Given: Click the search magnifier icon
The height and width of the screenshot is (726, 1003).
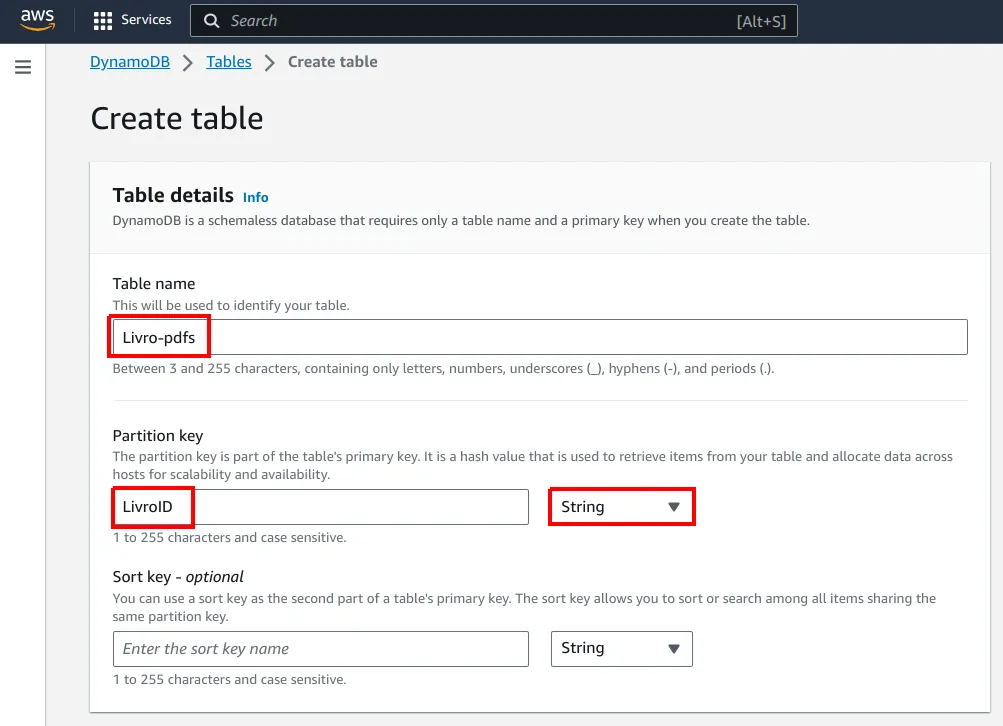Looking at the screenshot, I should pos(212,21).
